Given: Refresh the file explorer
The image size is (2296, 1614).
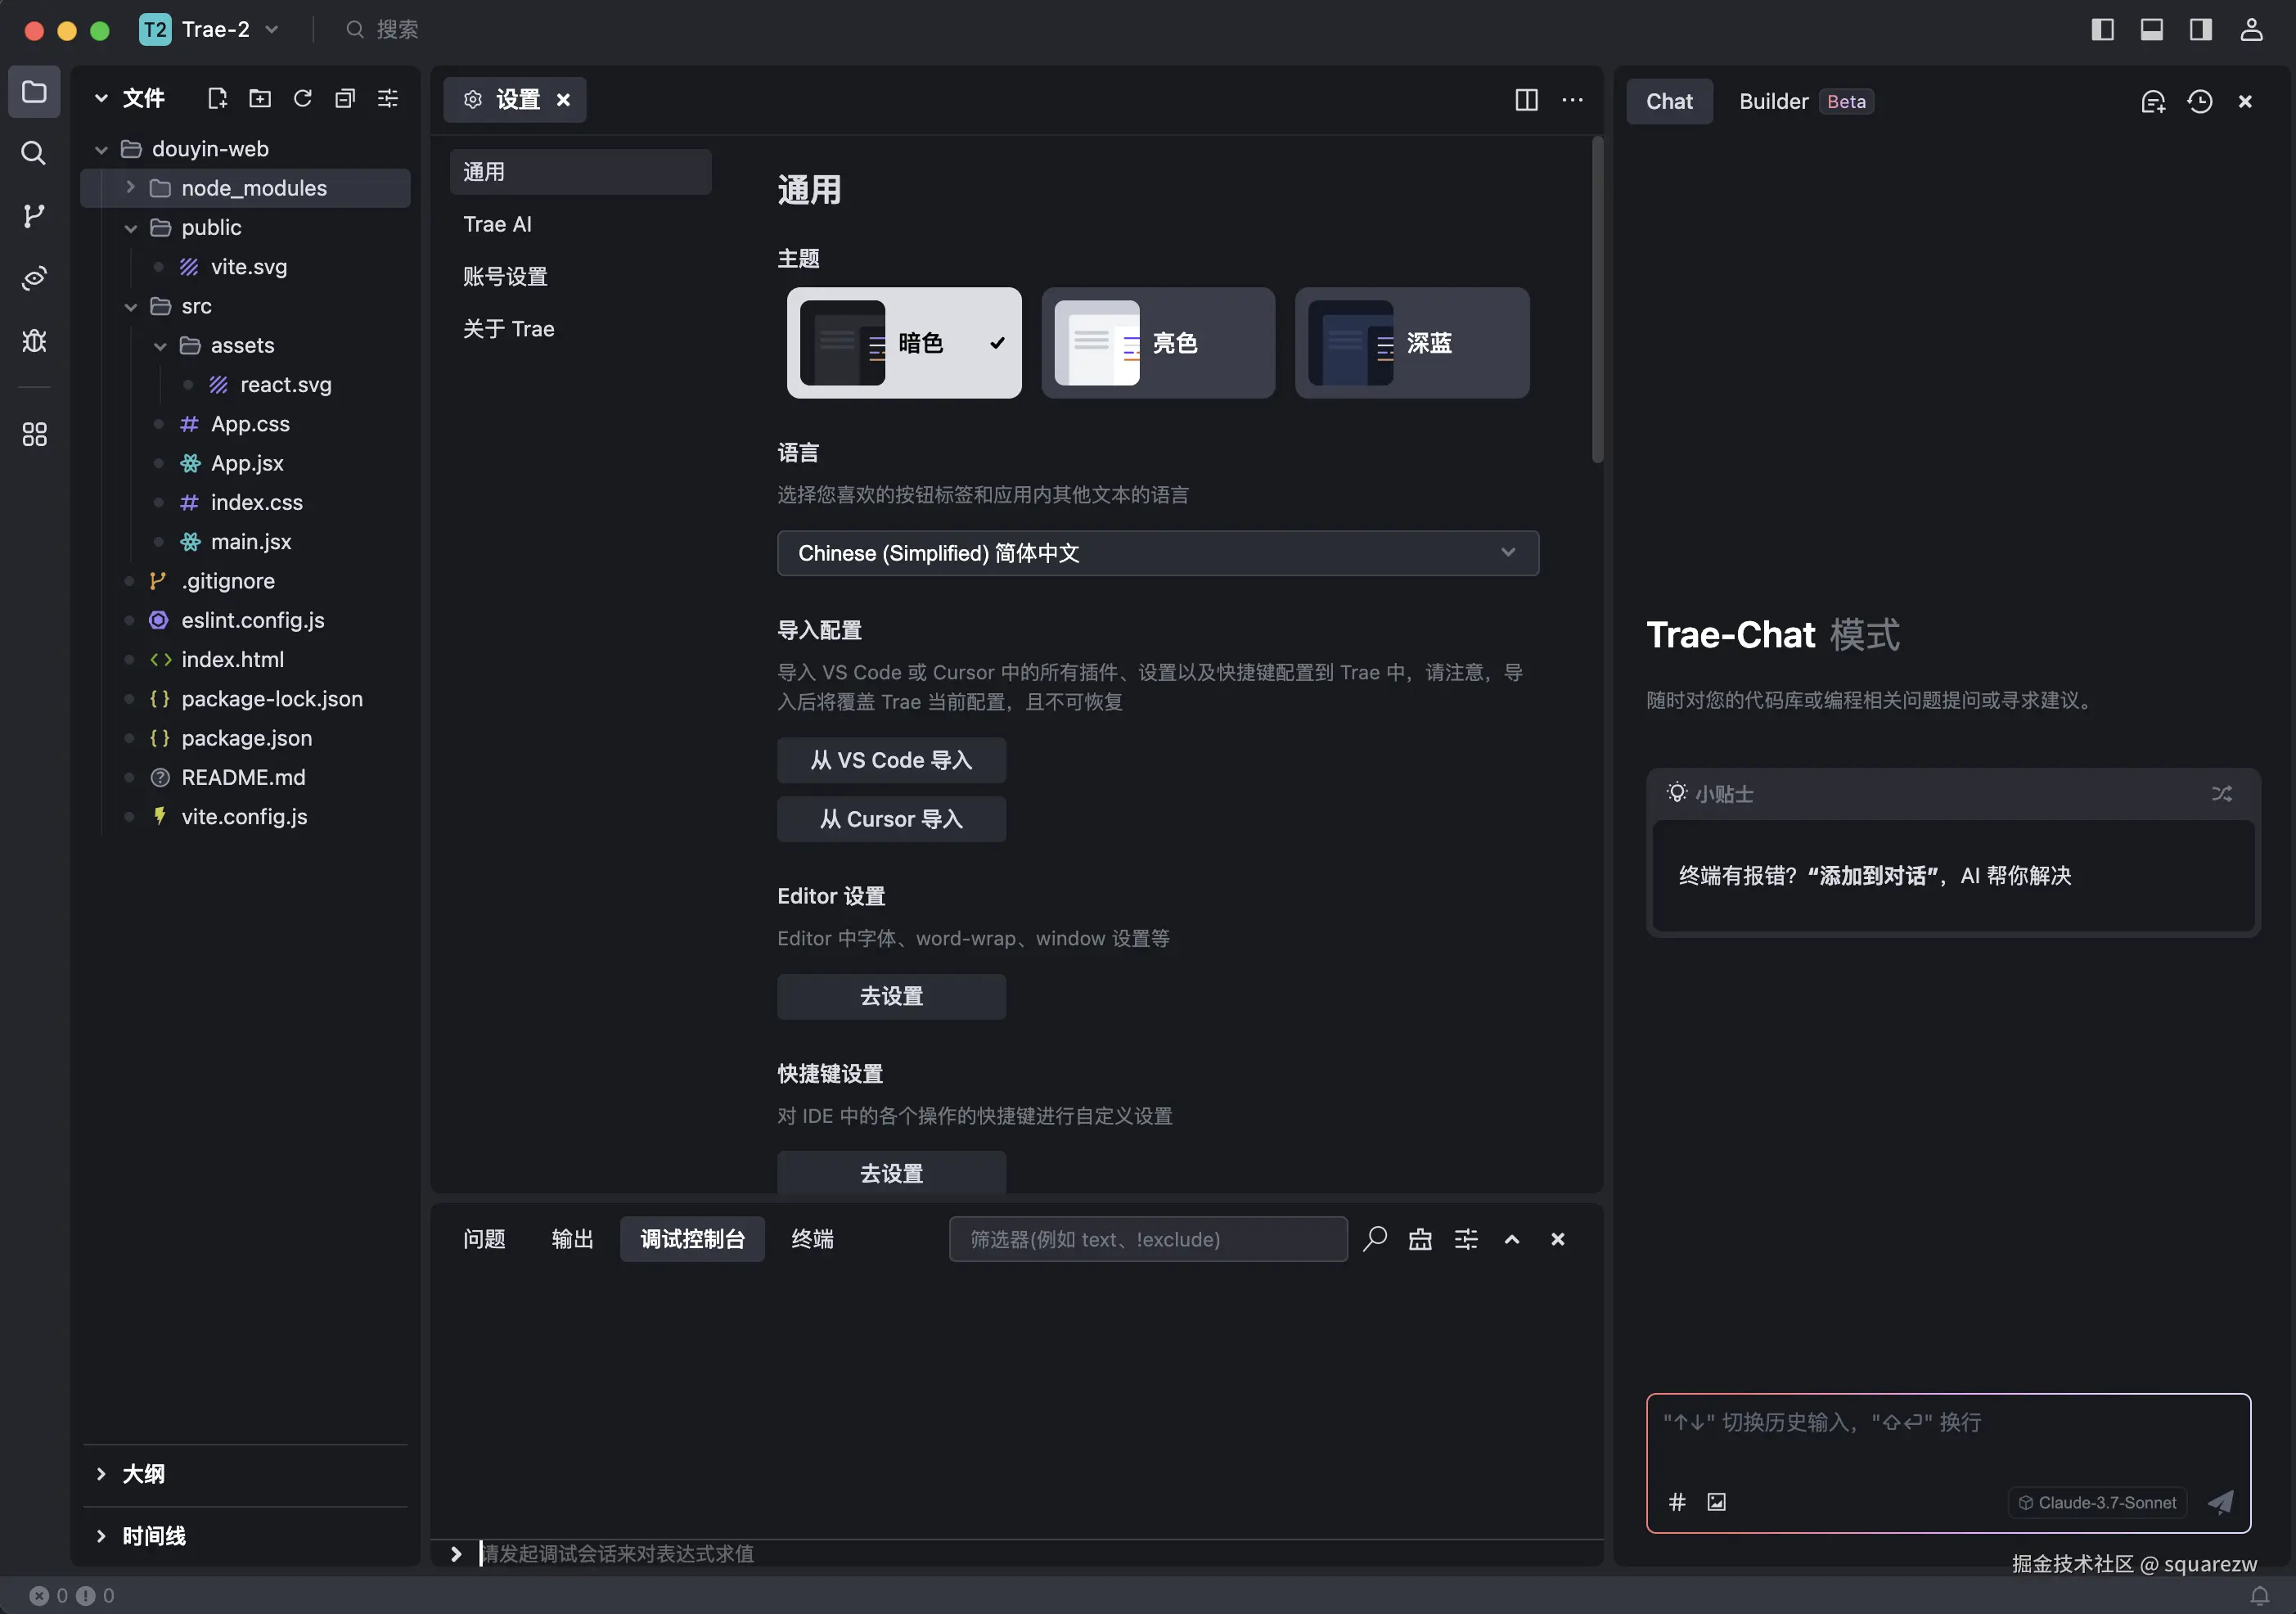Looking at the screenshot, I should point(302,98).
